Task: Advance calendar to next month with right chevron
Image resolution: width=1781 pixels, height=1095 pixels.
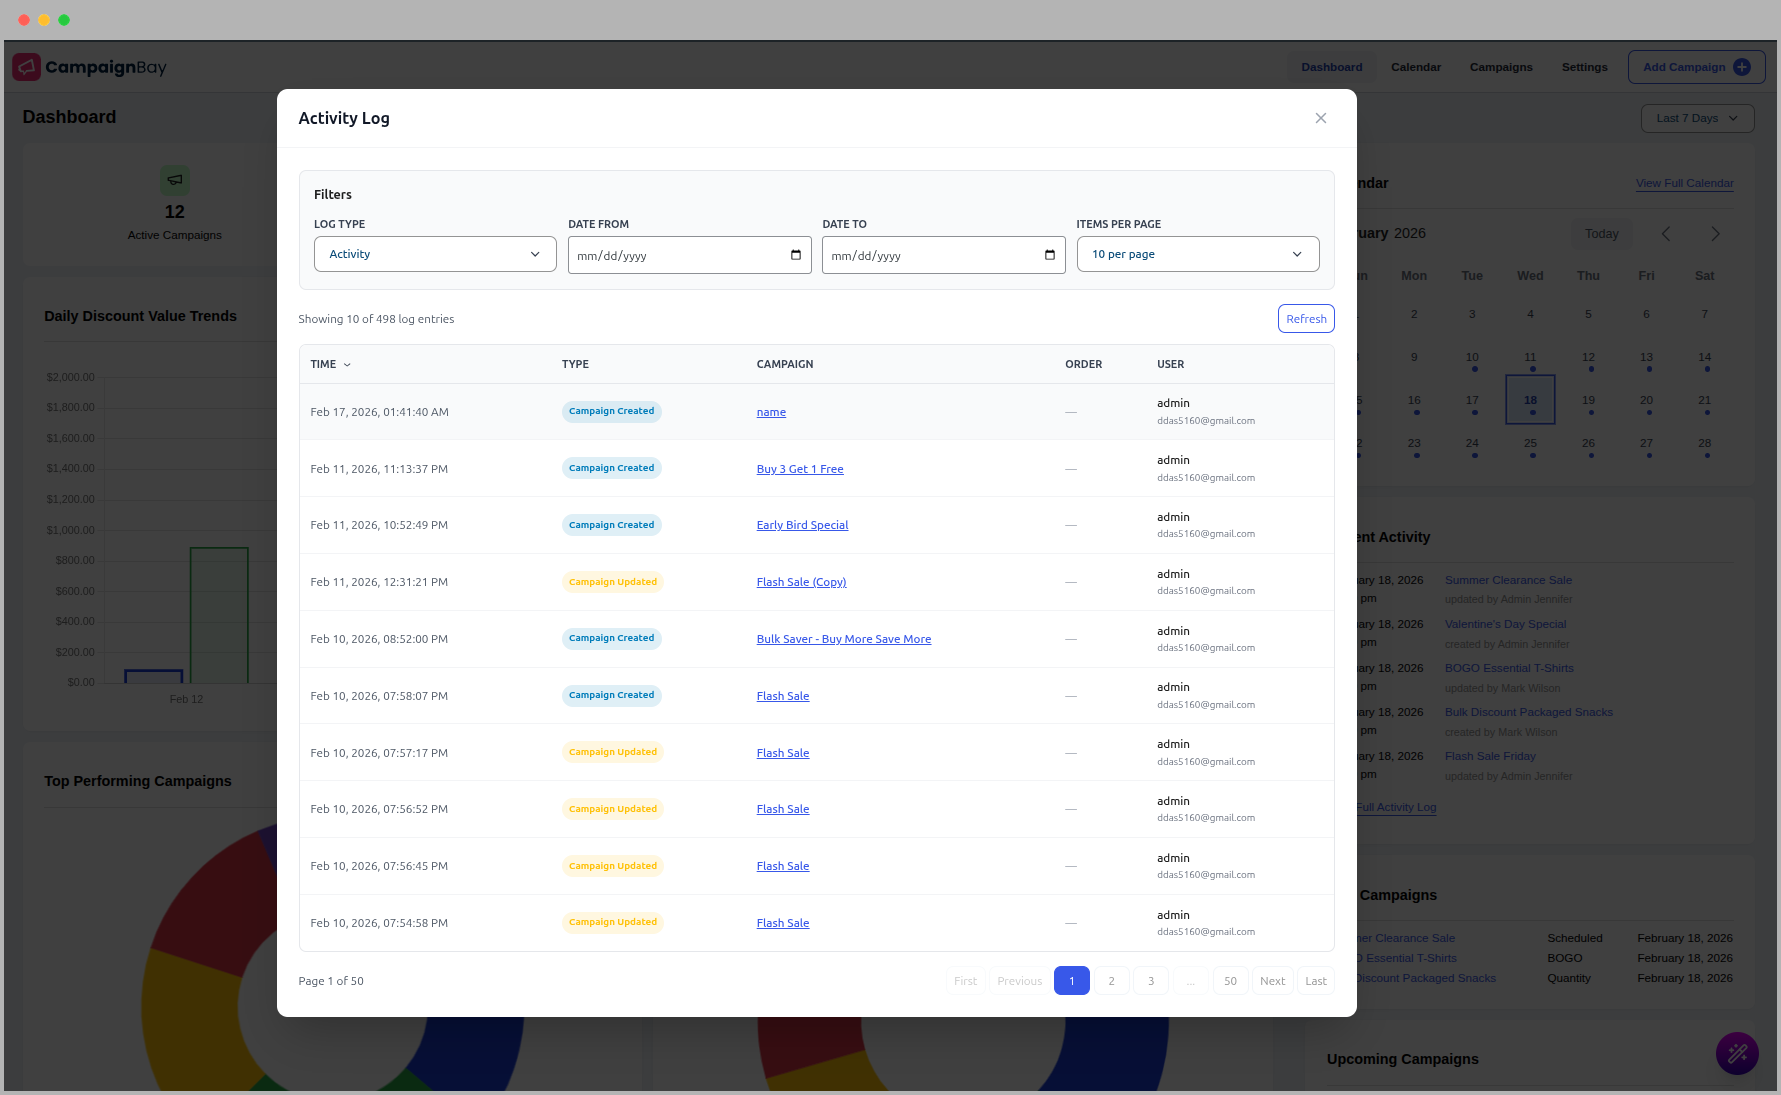Action: pyautogui.click(x=1715, y=233)
